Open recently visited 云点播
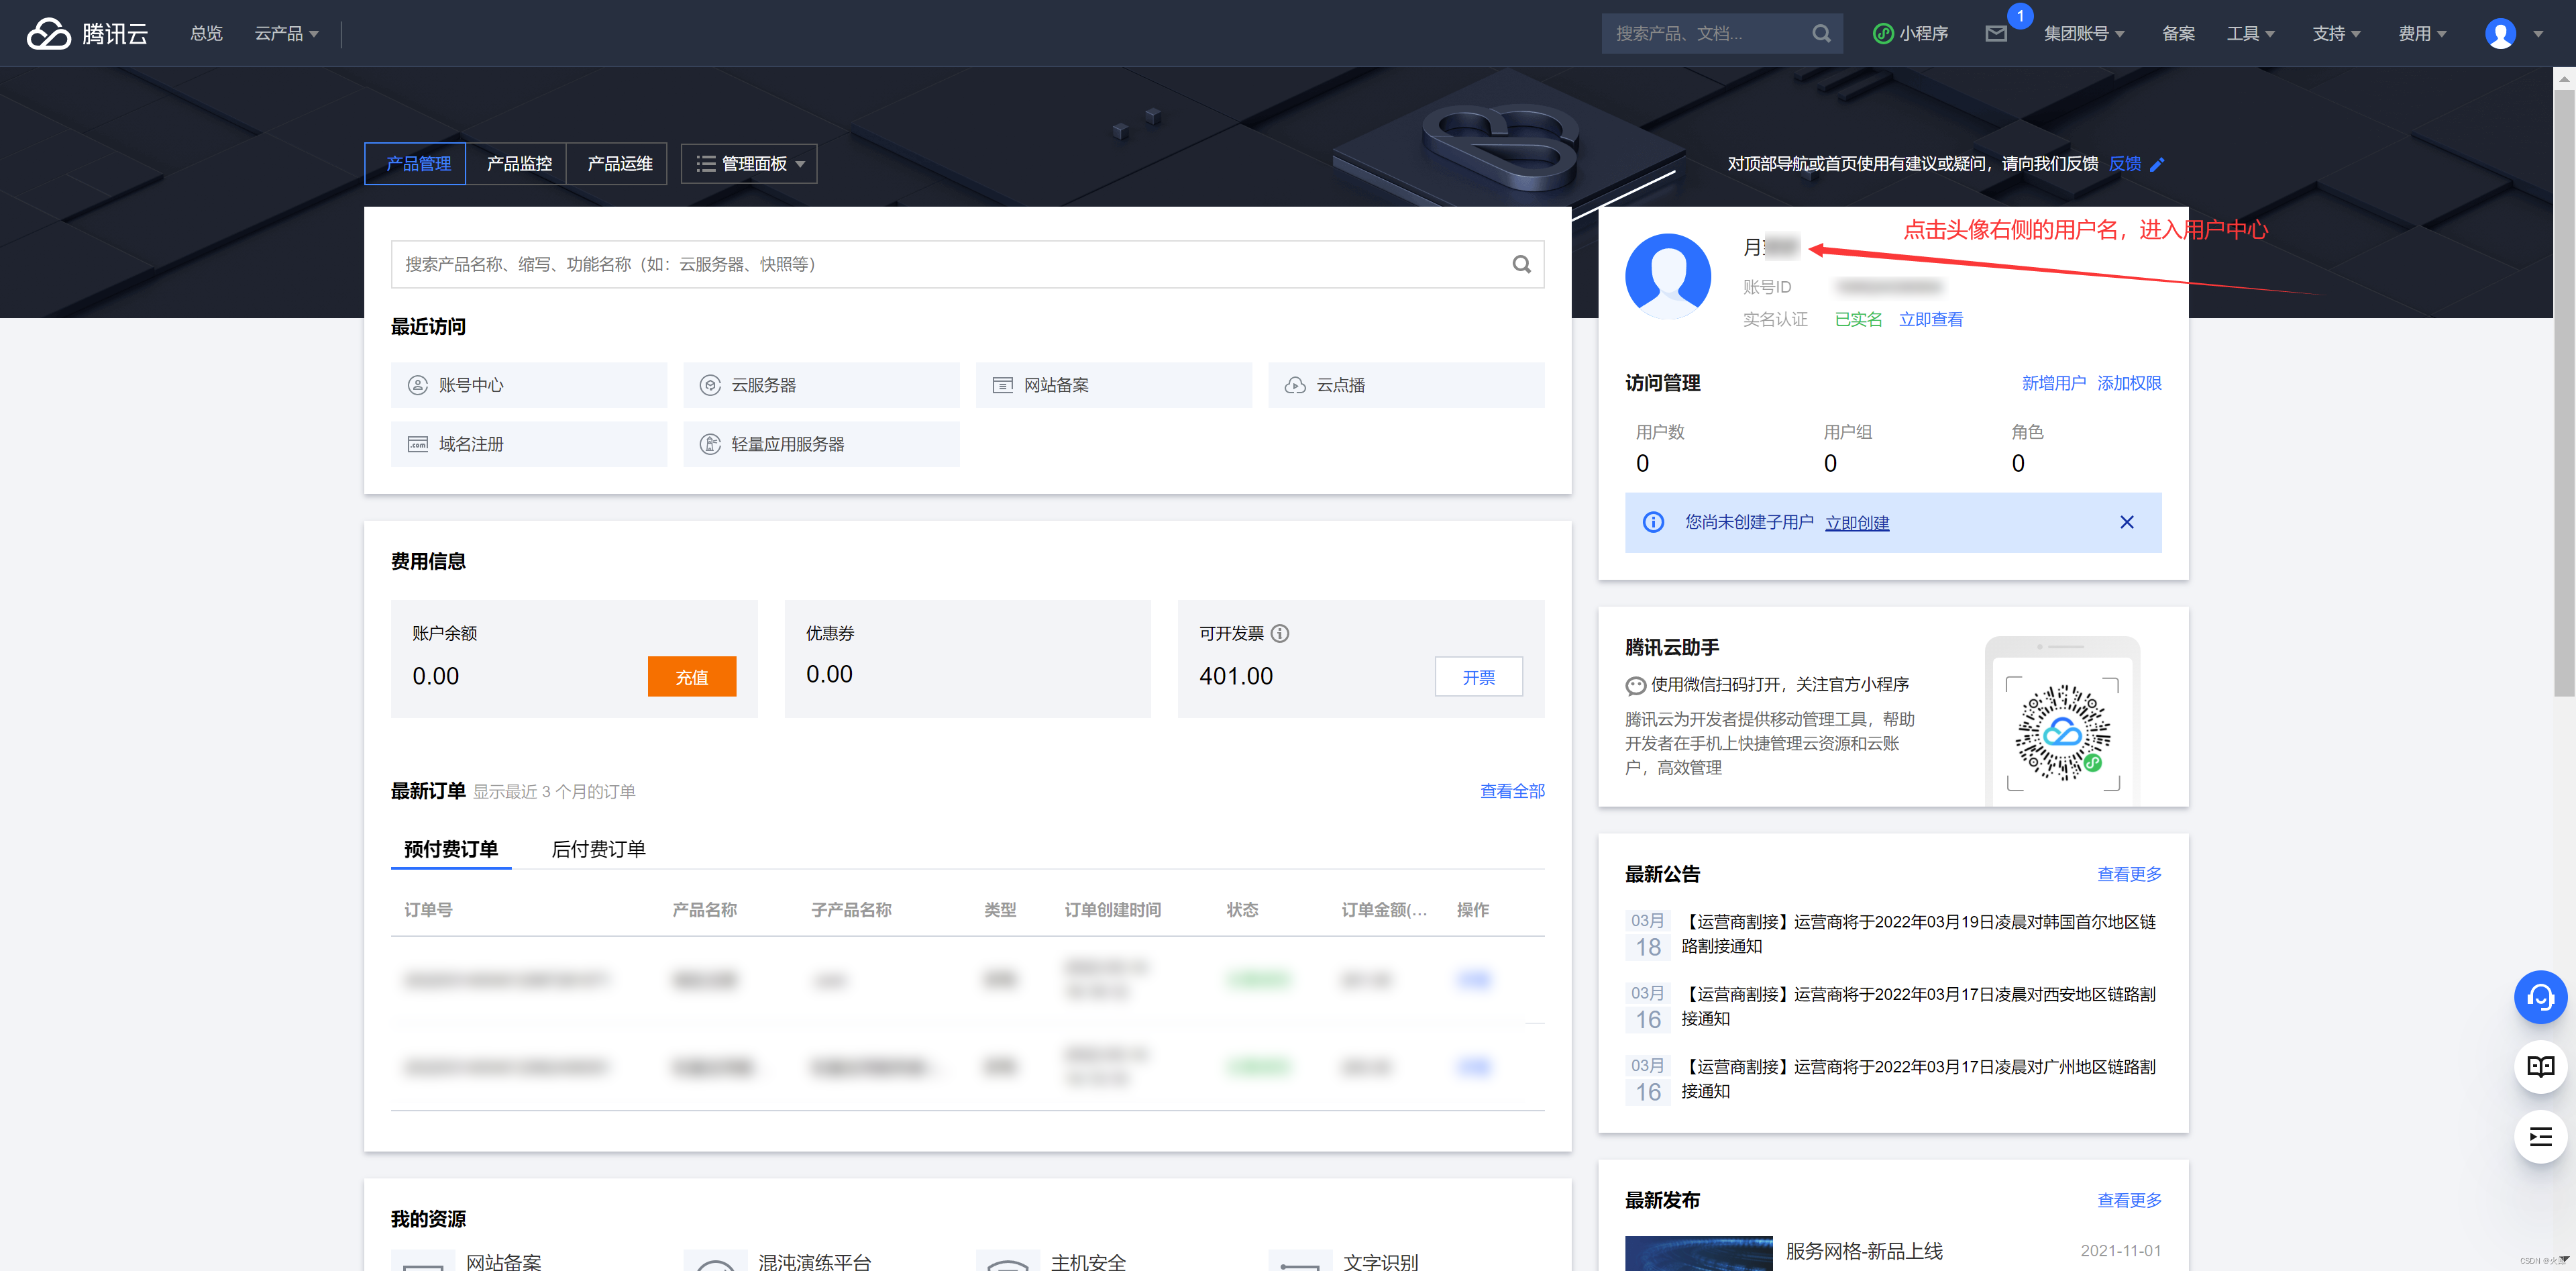This screenshot has height=1271, width=2576. tap(1406, 385)
